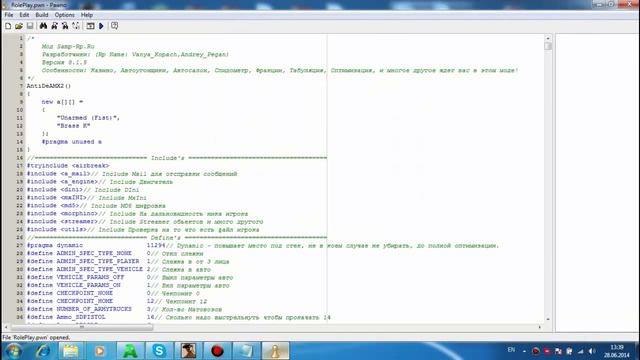This screenshot has width=640, height=360.
Task: Click the editor vertical scrollbar down arrow
Action: tap(548, 319)
